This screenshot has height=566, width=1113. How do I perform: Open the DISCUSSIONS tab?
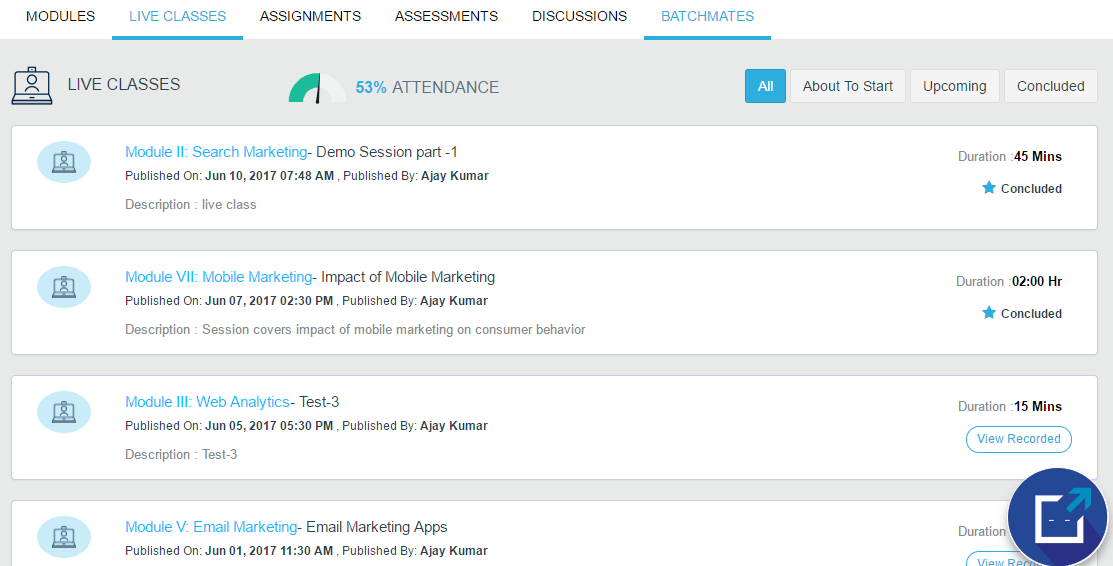tap(579, 16)
